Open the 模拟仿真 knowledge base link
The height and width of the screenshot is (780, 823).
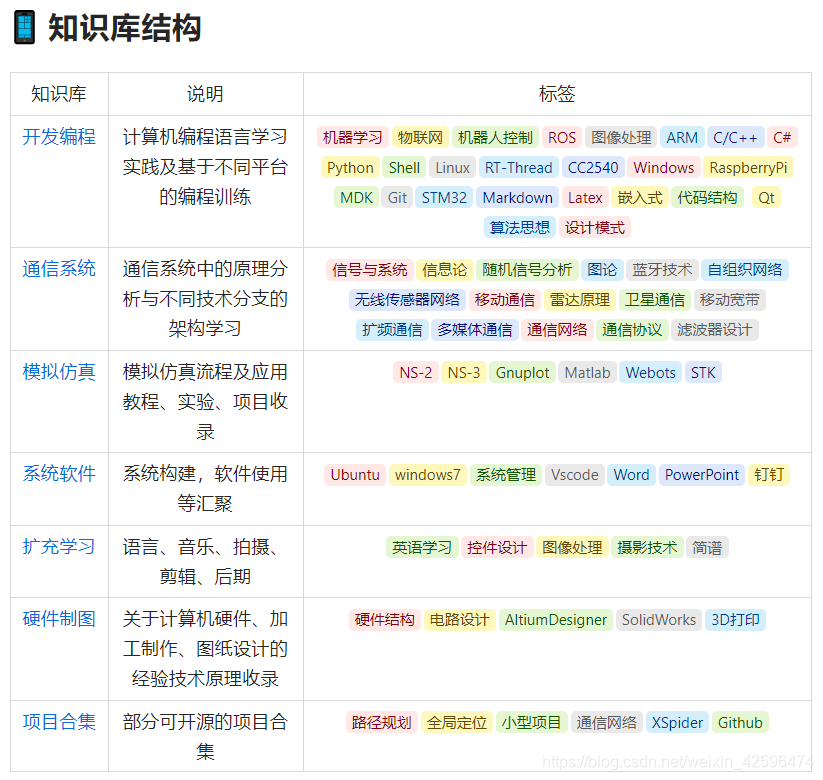[58, 371]
